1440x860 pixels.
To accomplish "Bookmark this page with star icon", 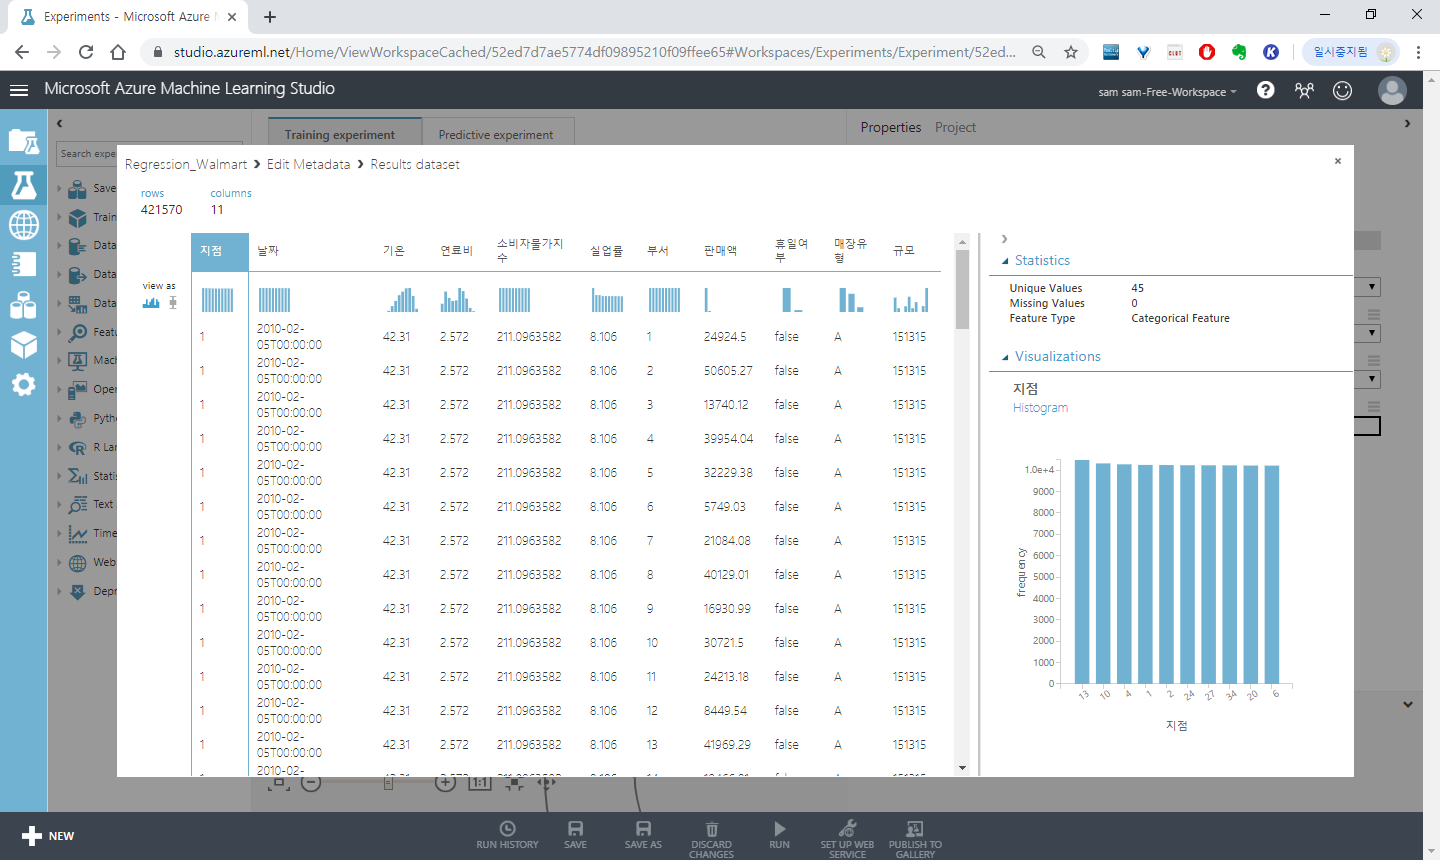I will 1071,52.
